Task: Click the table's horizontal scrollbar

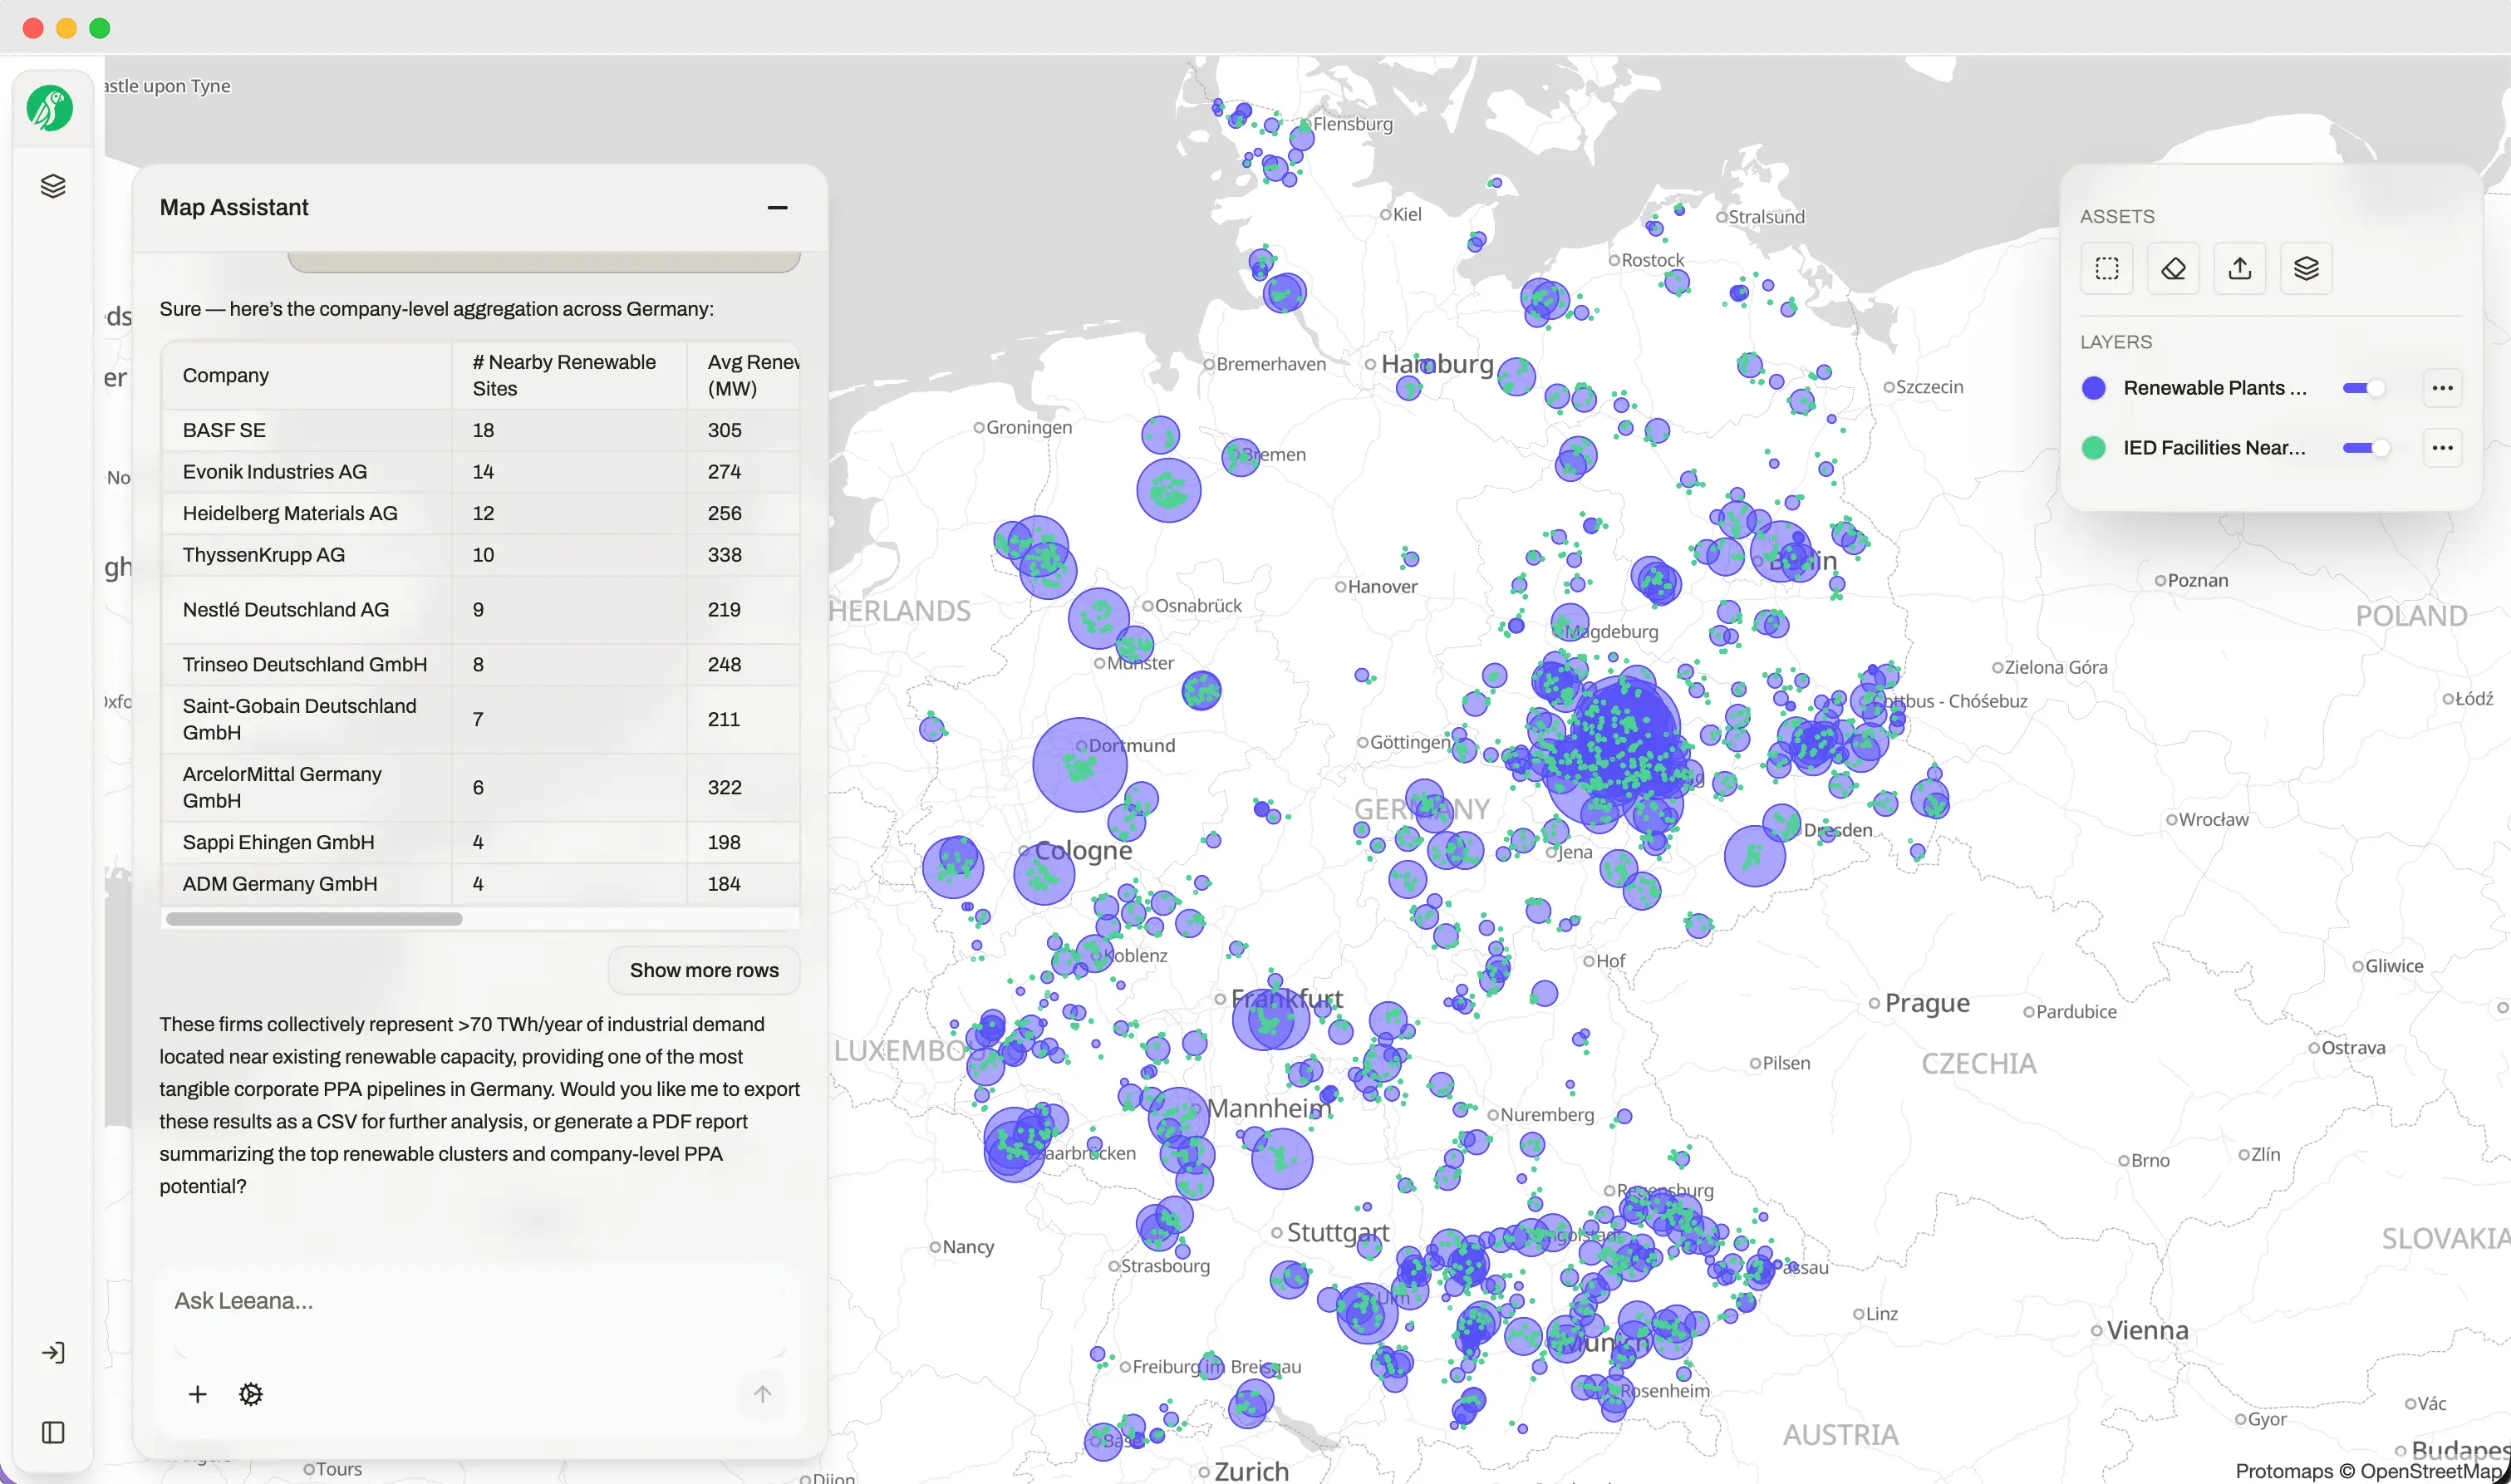Action: (x=314, y=918)
